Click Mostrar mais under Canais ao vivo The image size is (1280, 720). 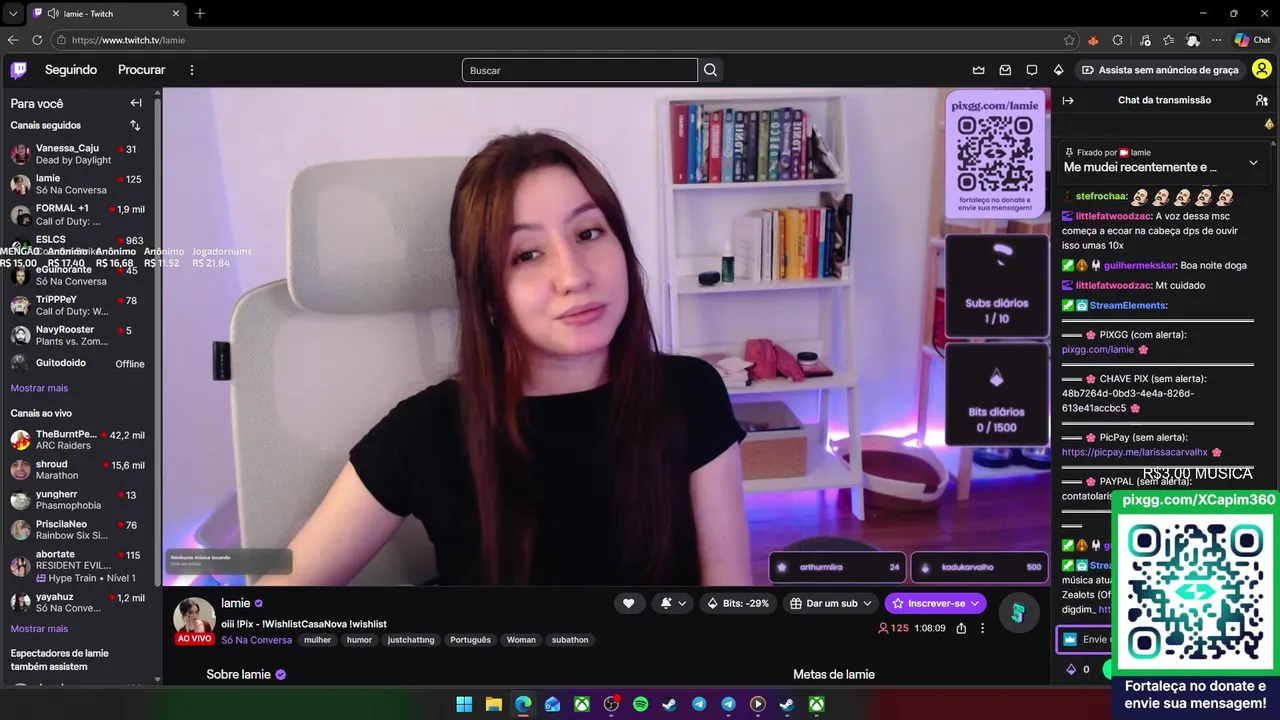[39, 629]
